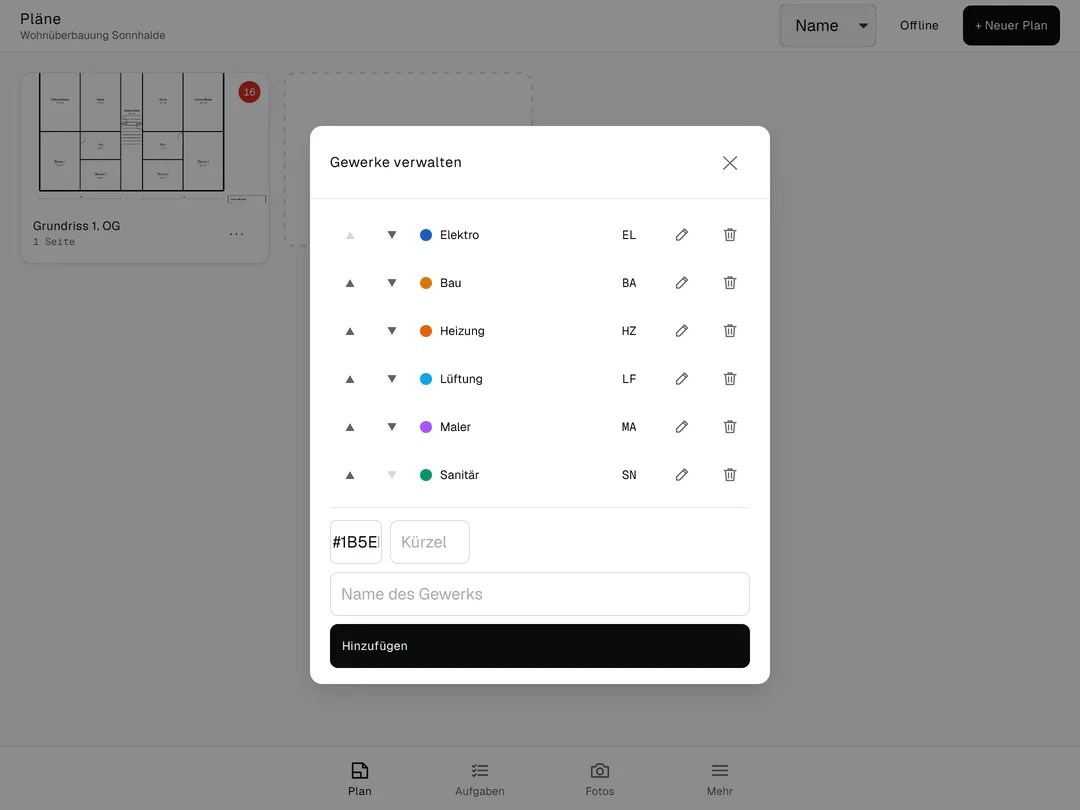Click the Hinzufügen button
Screen dimensions: 1080x810
[540, 646]
